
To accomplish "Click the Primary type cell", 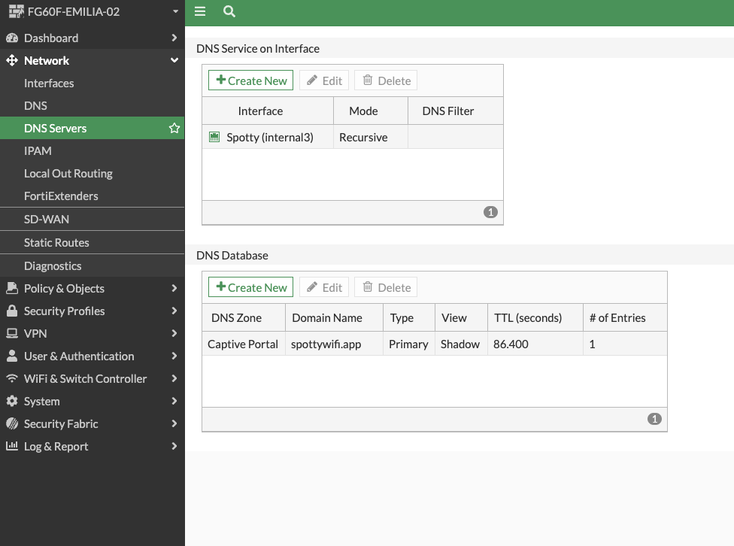I will (408, 344).
